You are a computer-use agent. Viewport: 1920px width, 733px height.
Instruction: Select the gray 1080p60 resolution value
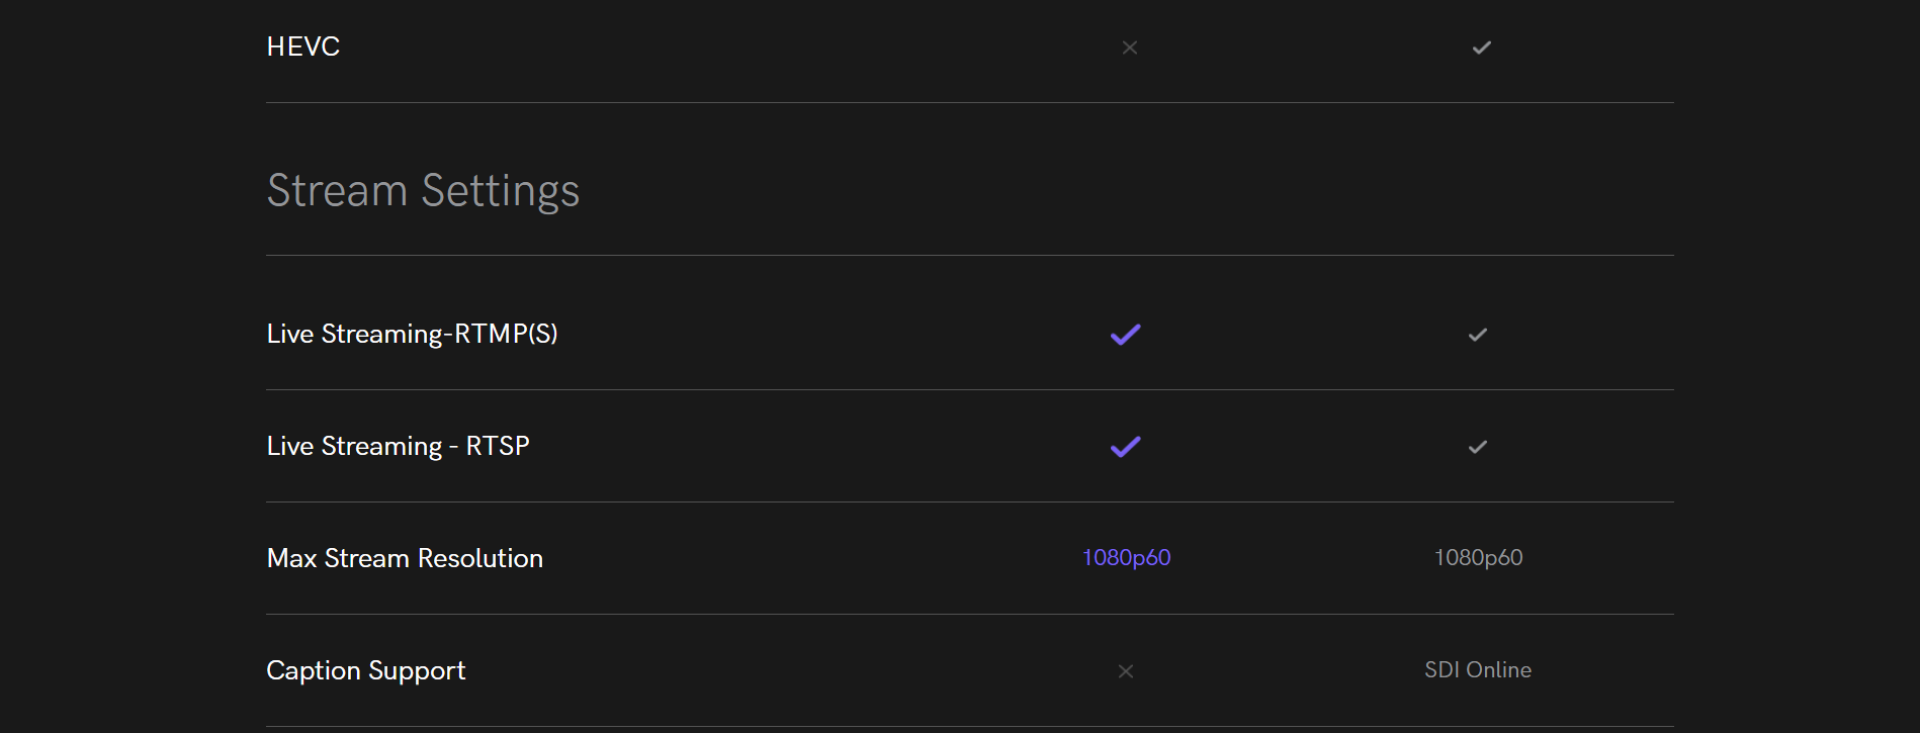(1478, 558)
